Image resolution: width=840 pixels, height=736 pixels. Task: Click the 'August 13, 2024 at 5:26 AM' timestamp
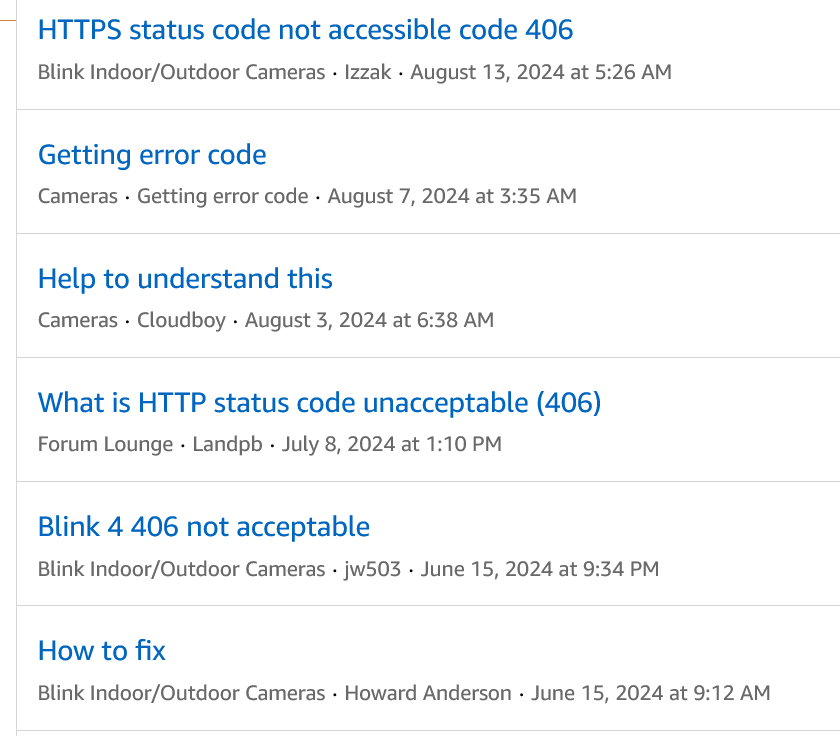pos(541,72)
